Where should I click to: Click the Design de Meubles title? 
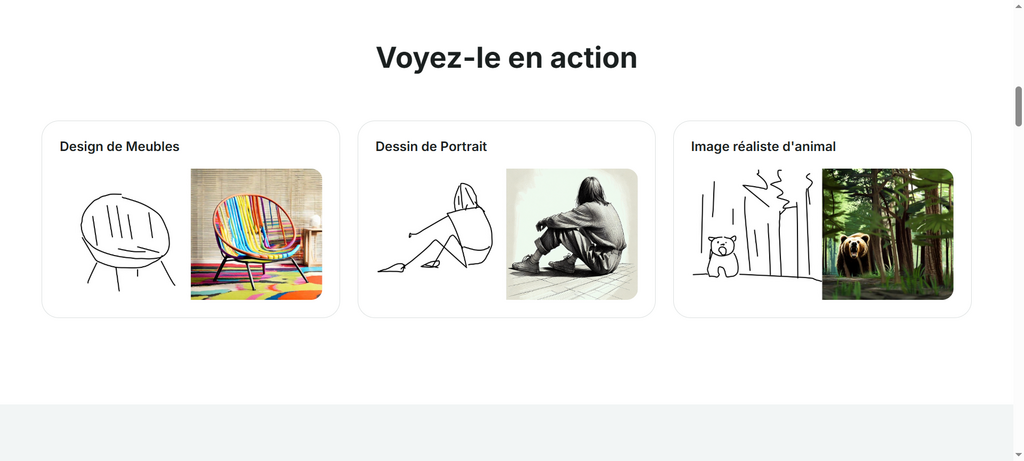120,146
